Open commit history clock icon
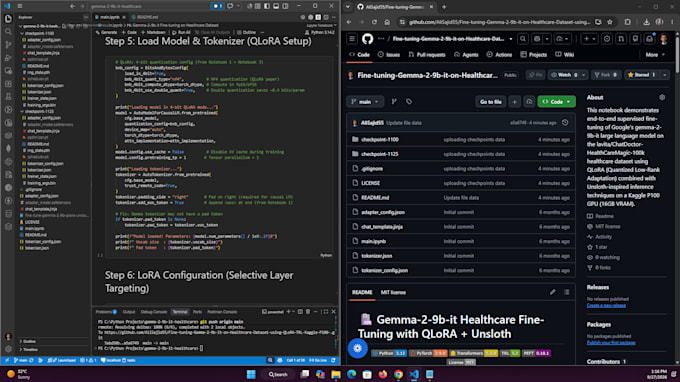680x382 pixels. 565,123
